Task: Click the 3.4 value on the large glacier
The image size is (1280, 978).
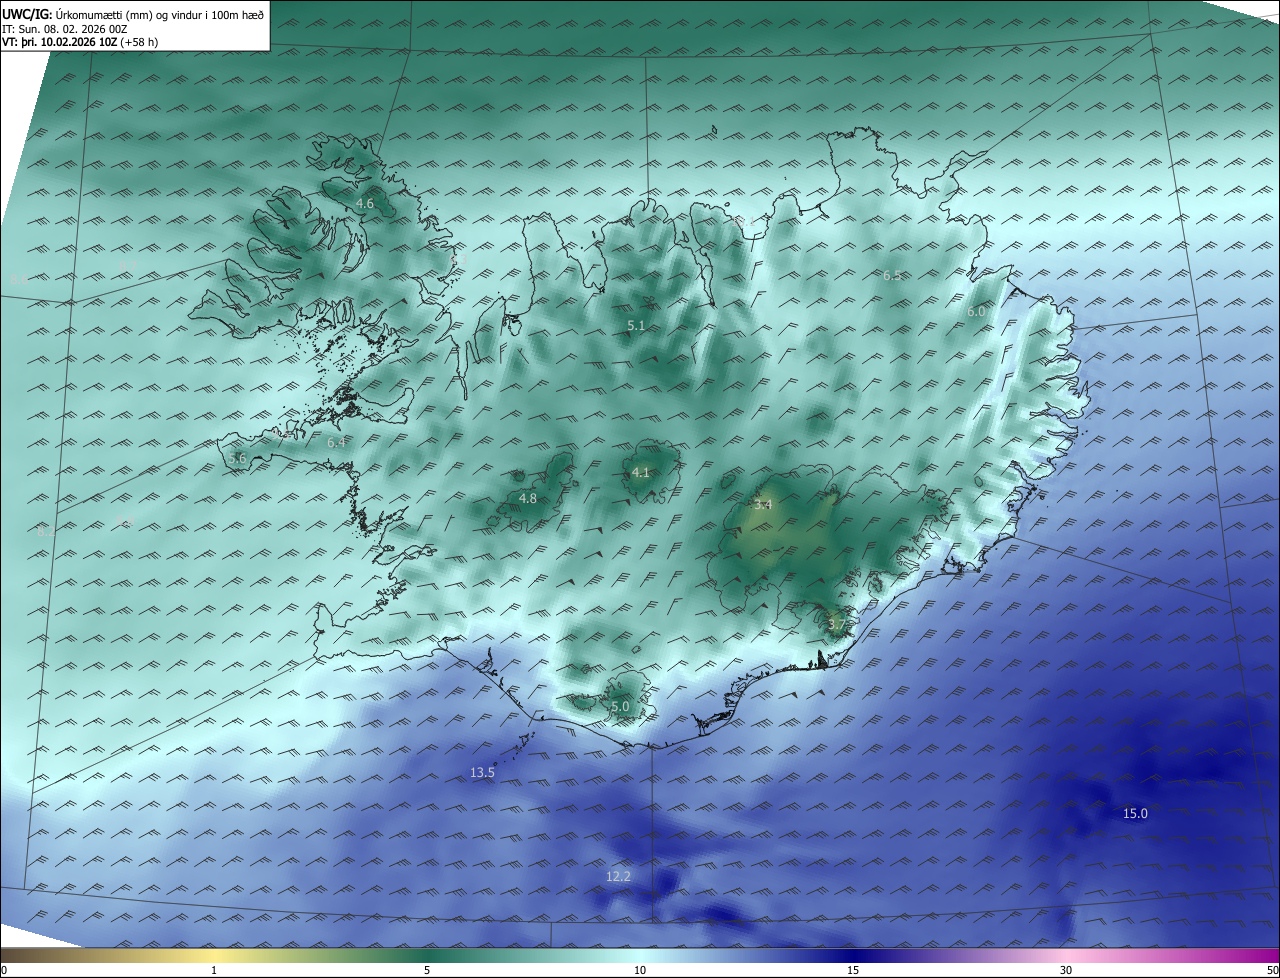Action: 763,505
